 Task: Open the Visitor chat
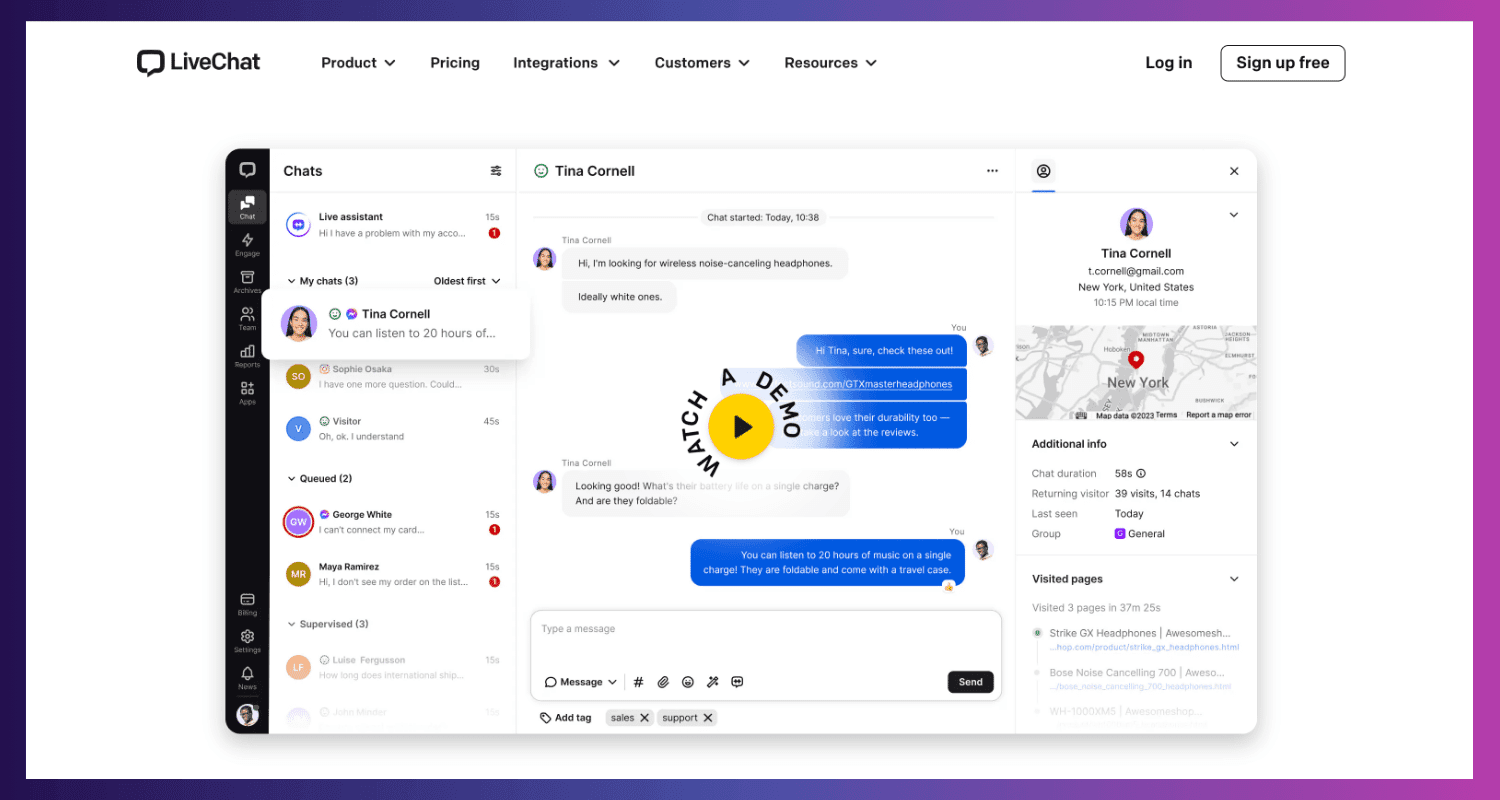pos(393,429)
